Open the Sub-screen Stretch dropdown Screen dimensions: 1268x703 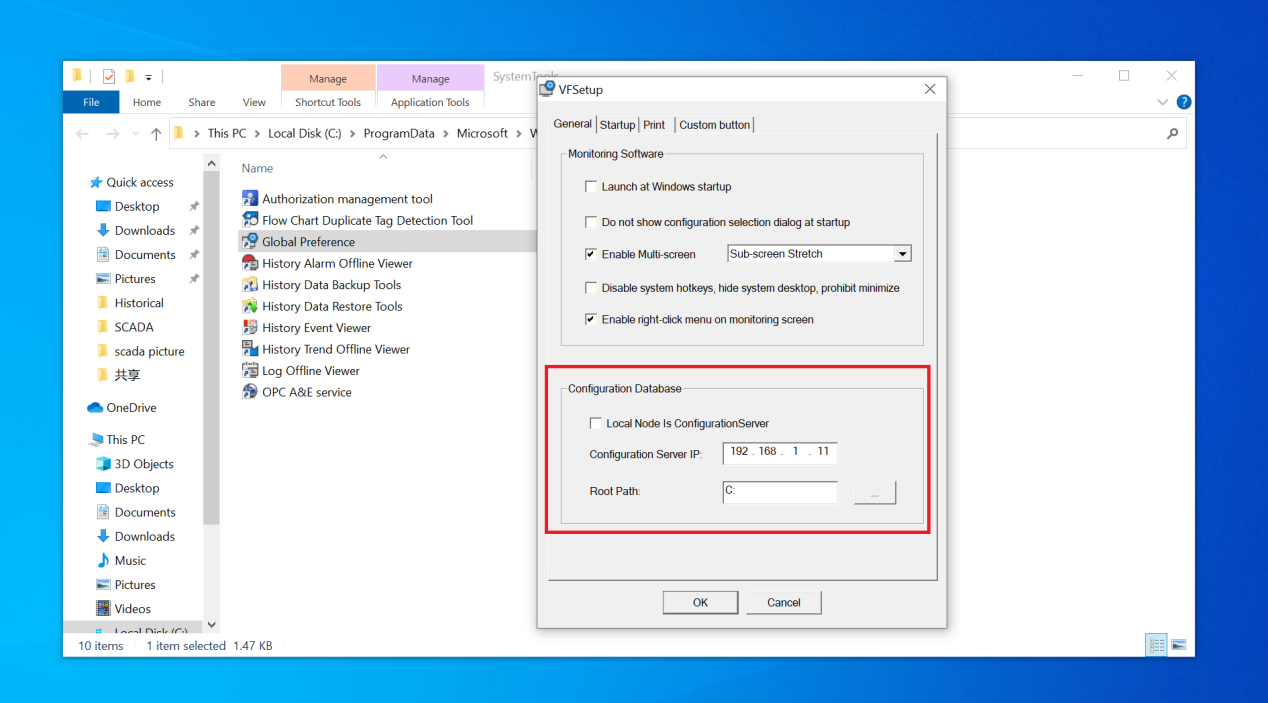pos(902,254)
